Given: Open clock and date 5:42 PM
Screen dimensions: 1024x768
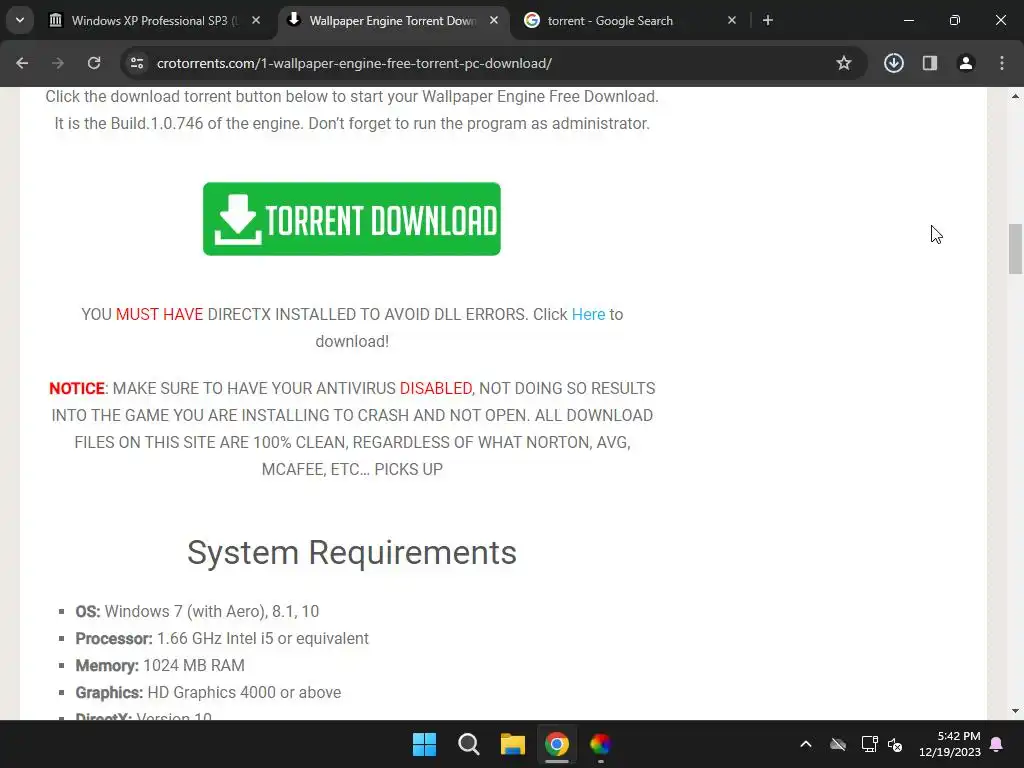Looking at the screenshot, I should 950,744.
